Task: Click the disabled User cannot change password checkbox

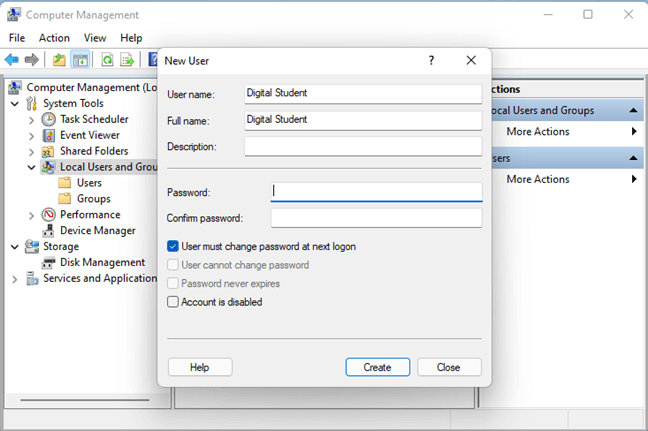Action: click(x=173, y=265)
